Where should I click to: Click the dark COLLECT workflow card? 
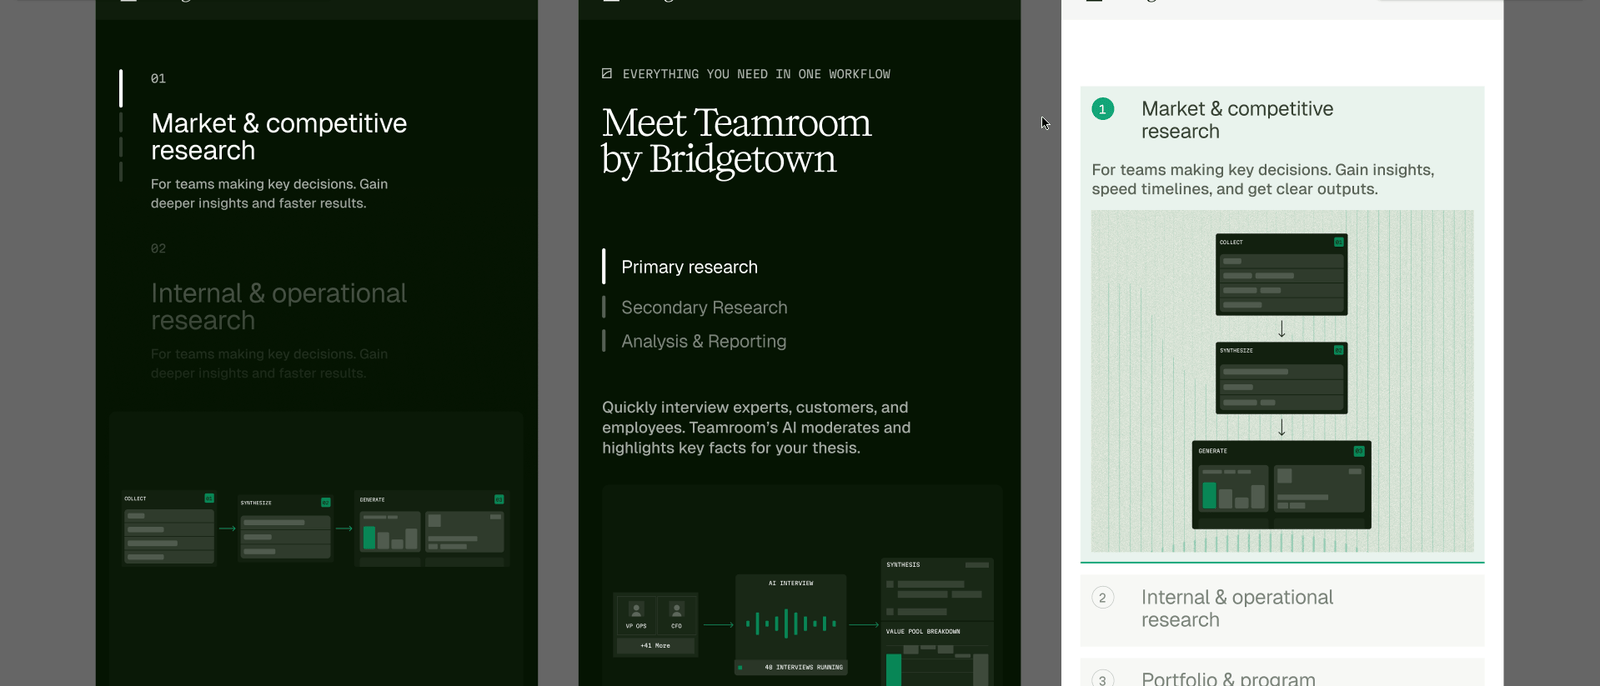(168, 527)
